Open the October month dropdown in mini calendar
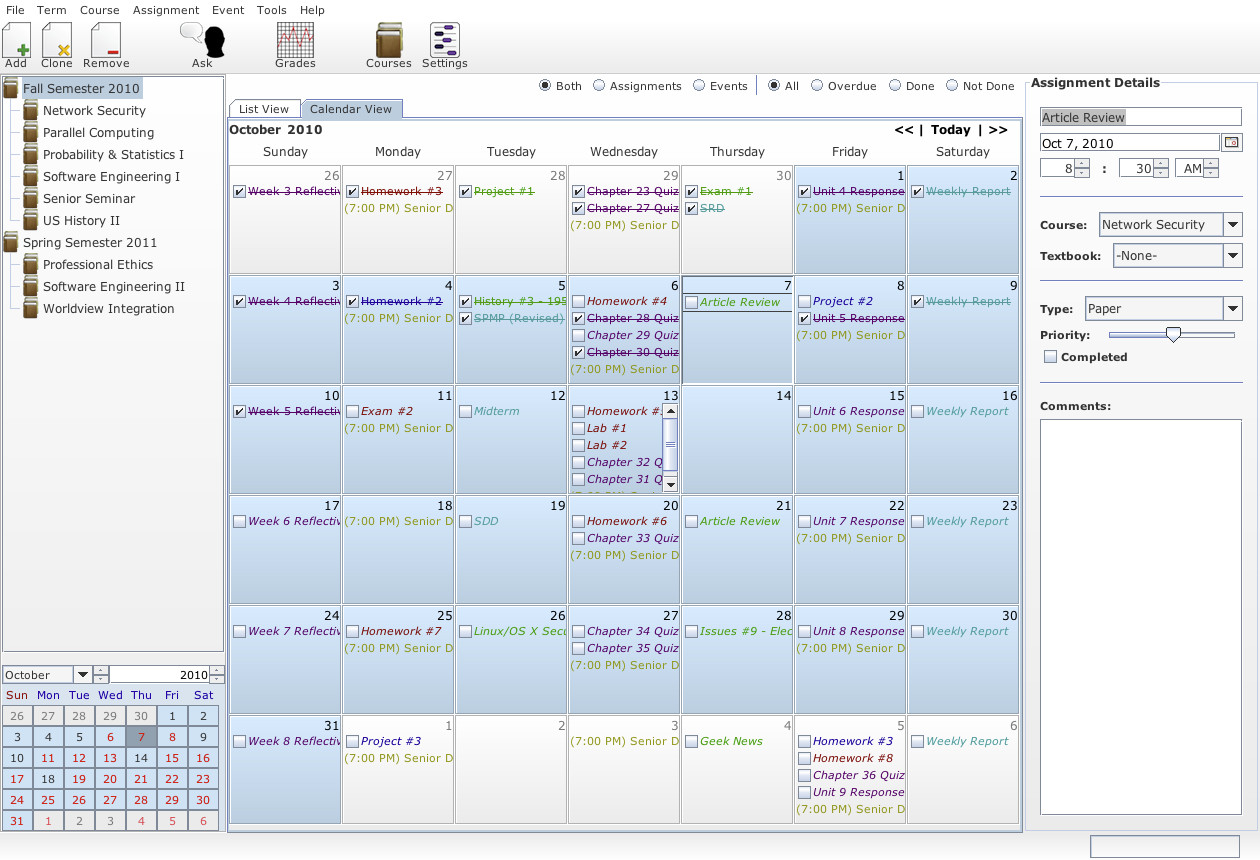 (83, 675)
